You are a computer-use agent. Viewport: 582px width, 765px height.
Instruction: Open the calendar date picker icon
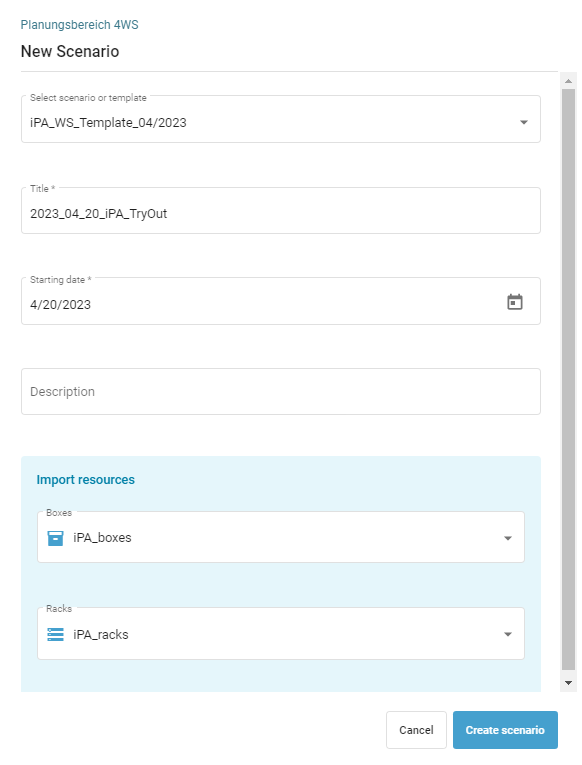[x=515, y=302]
